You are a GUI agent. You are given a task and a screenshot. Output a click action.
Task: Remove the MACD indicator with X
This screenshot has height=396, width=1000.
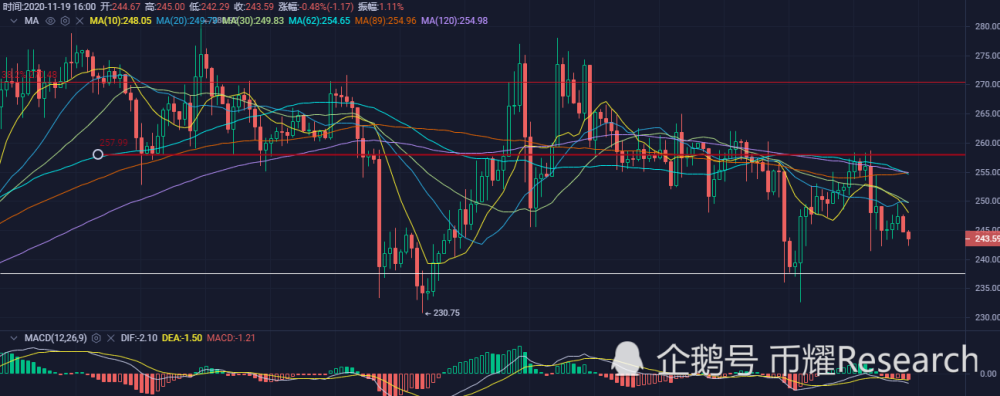pos(111,337)
